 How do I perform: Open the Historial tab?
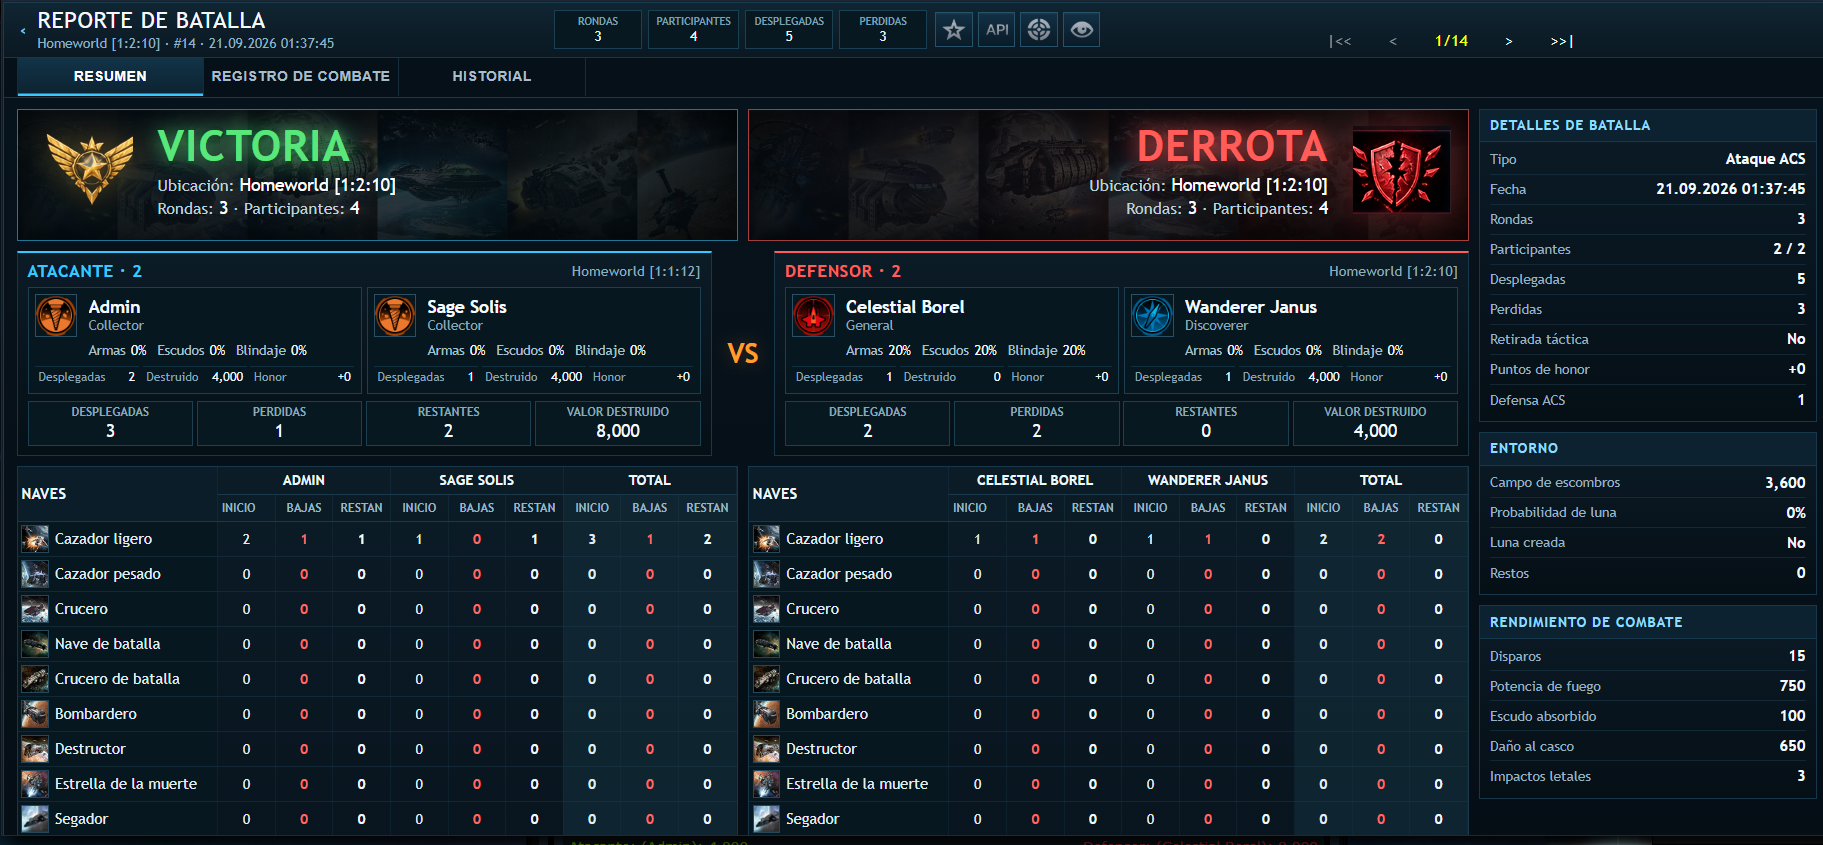tap(492, 76)
